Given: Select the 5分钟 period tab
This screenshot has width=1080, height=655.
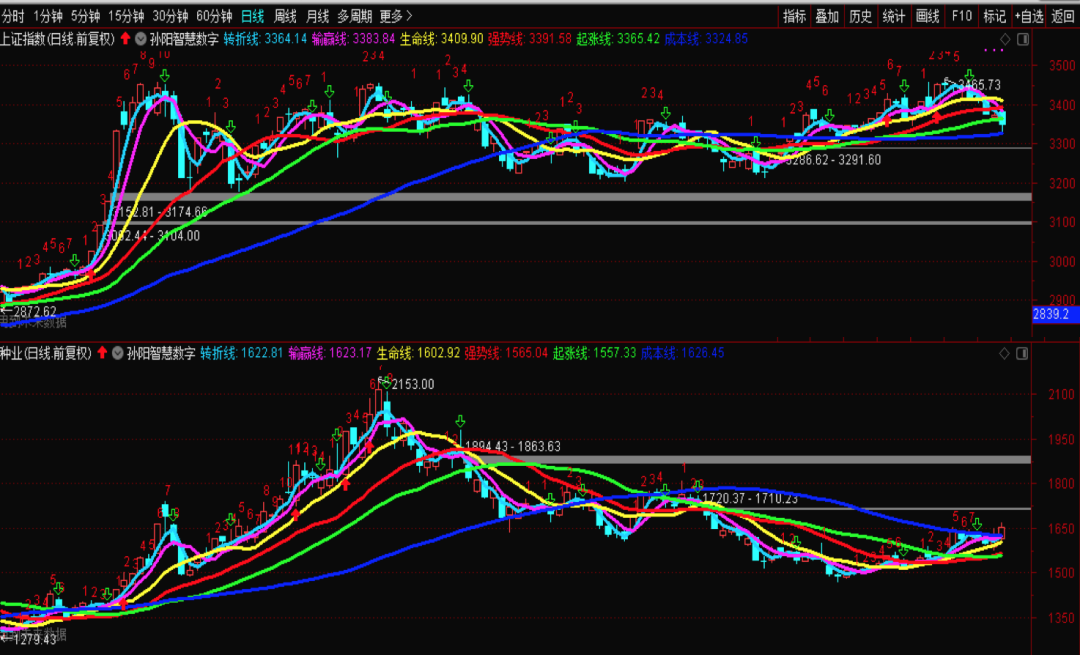Looking at the screenshot, I should point(85,16).
